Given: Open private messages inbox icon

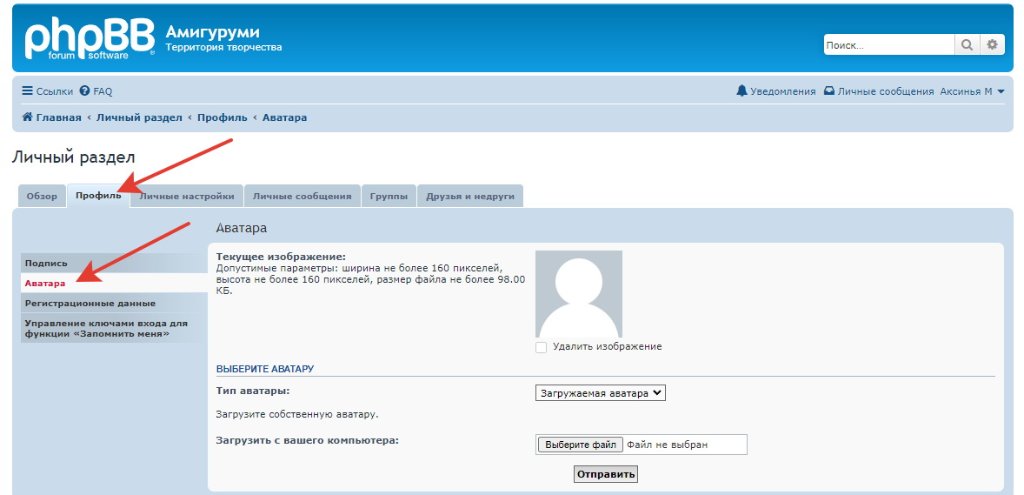Looking at the screenshot, I should (828, 91).
